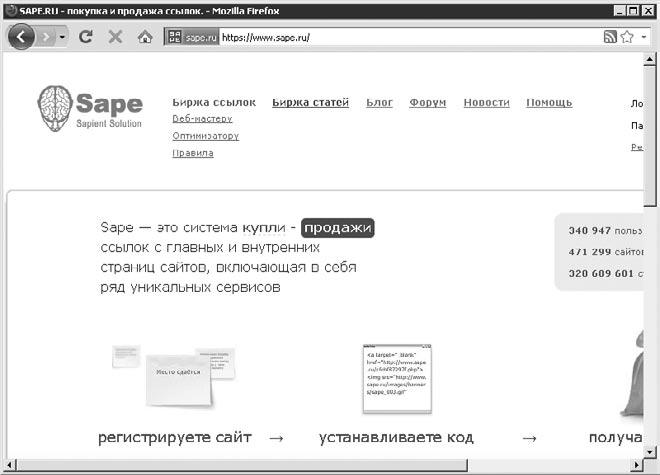
Task: Click the browser Back arrow button
Action: pyautogui.click(x=21, y=37)
